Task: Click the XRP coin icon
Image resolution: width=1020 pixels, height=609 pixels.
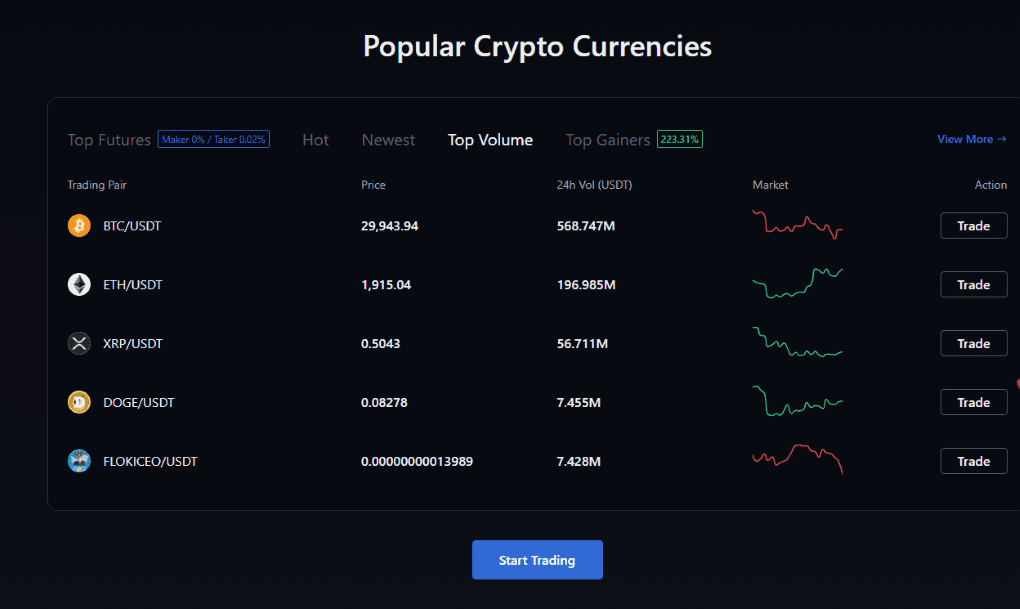Action: pyautogui.click(x=79, y=344)
